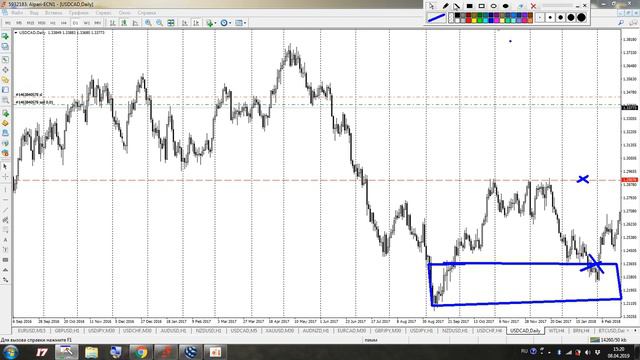Switch to the EURUSD,M15 chart tab

tap(32, 331)
